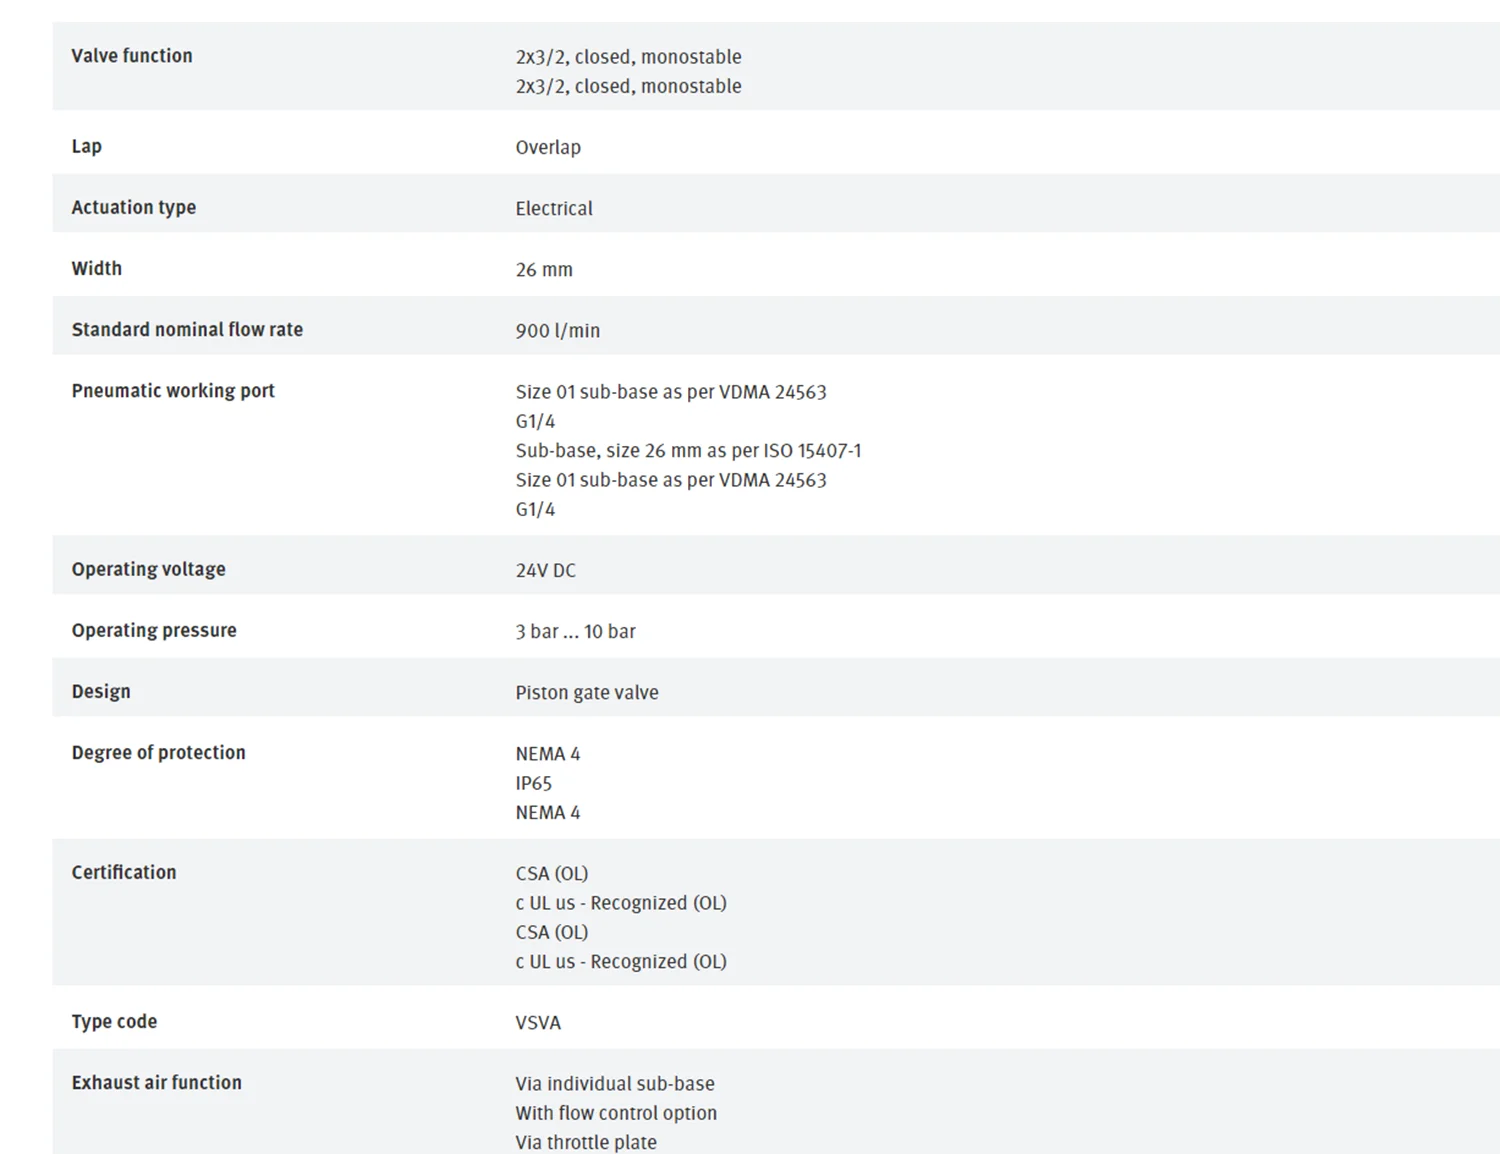Click the Certification row label
Image resolution: width=1500 pixels, height=1154 pixels.
(123, 873)
